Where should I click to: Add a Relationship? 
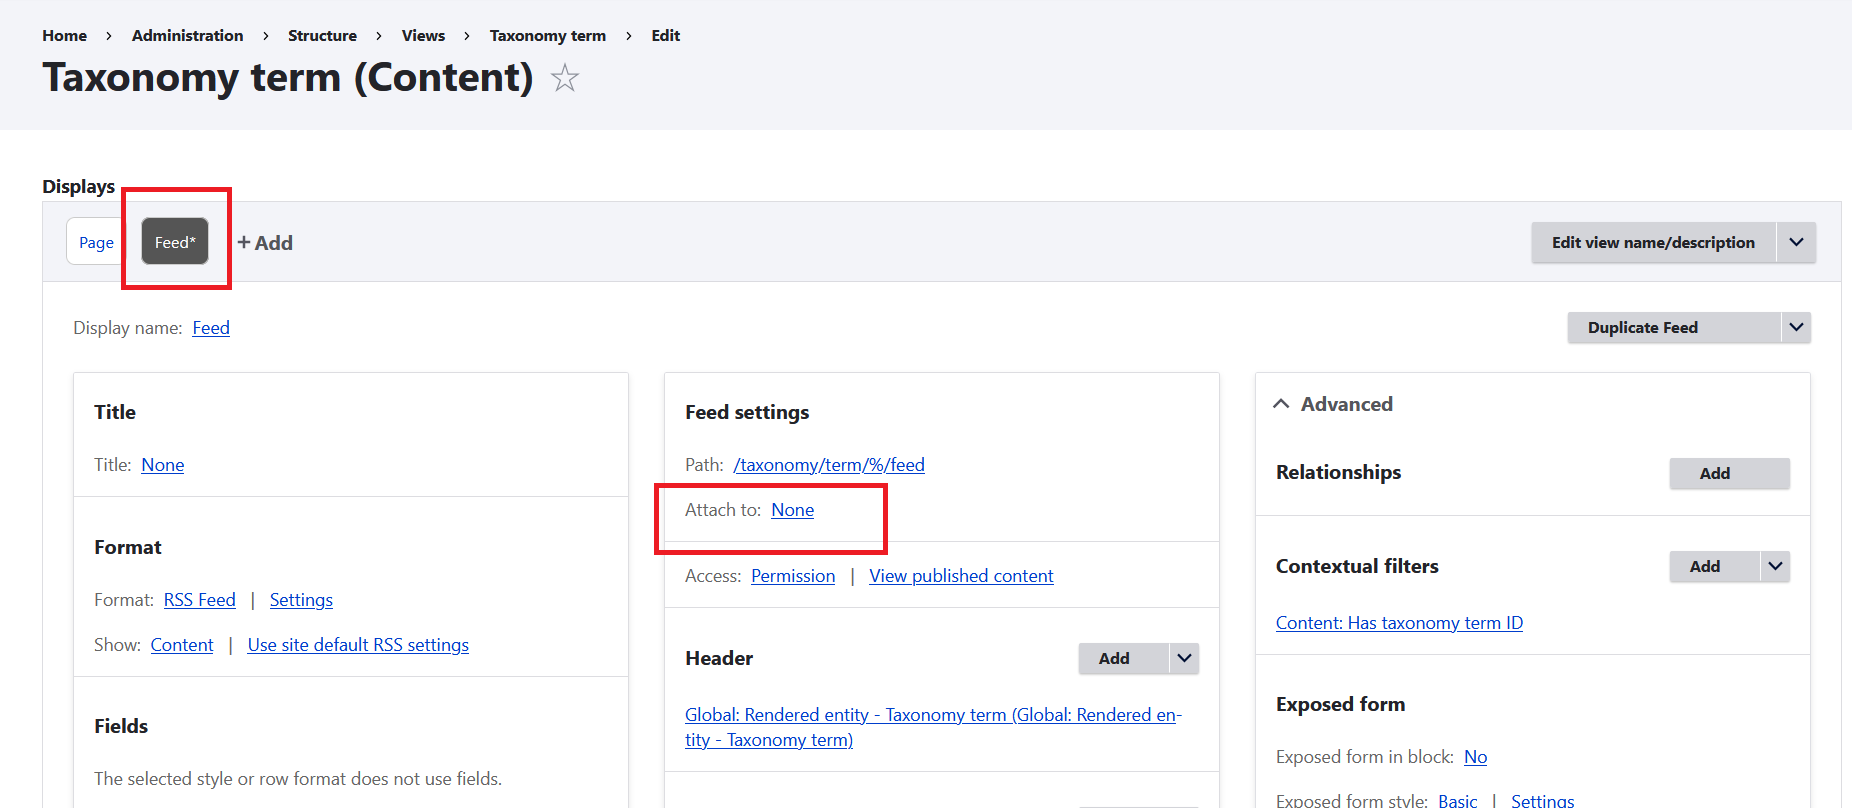tap(1729, 473)
